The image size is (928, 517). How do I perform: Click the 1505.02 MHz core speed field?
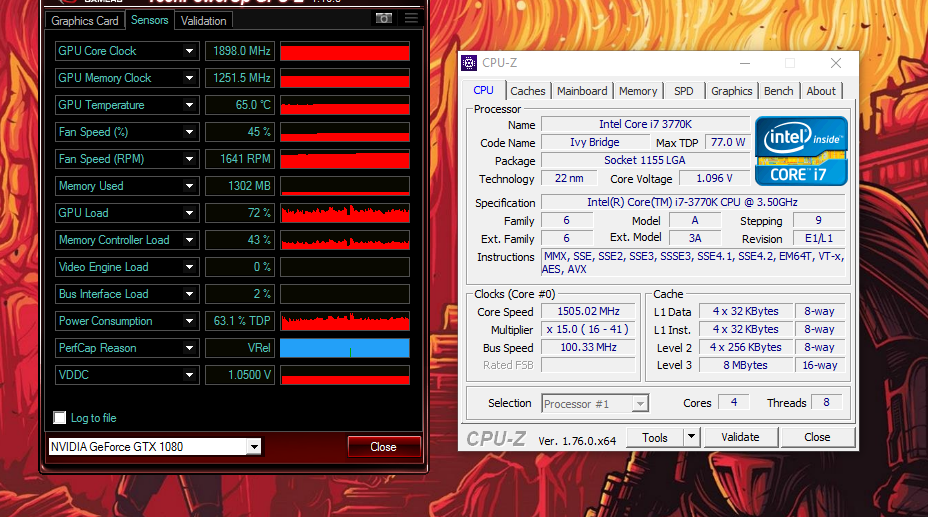[588, 311]
